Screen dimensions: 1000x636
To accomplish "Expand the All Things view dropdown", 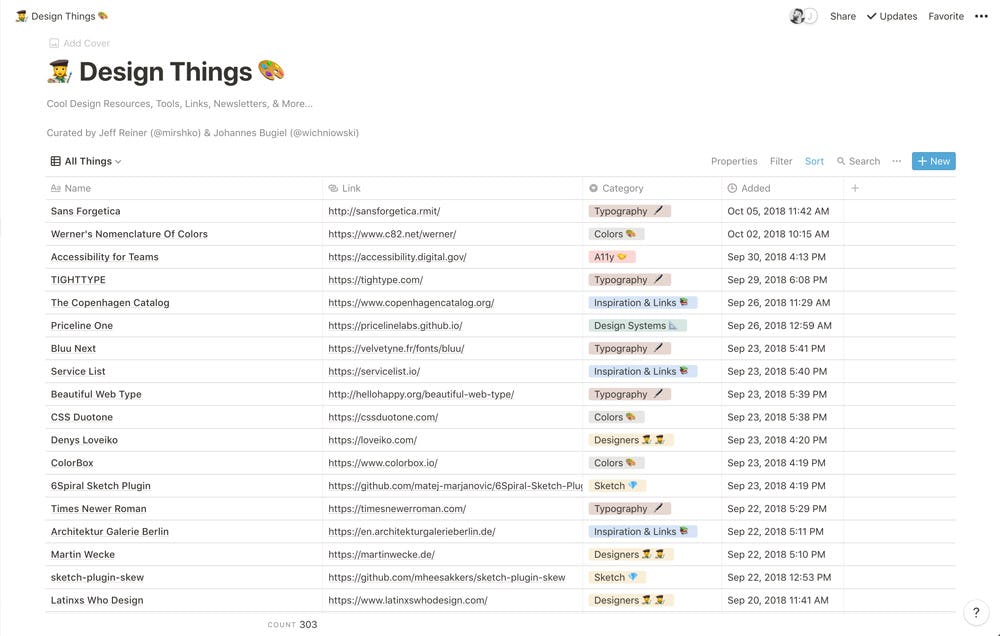I will pos(86,161).
